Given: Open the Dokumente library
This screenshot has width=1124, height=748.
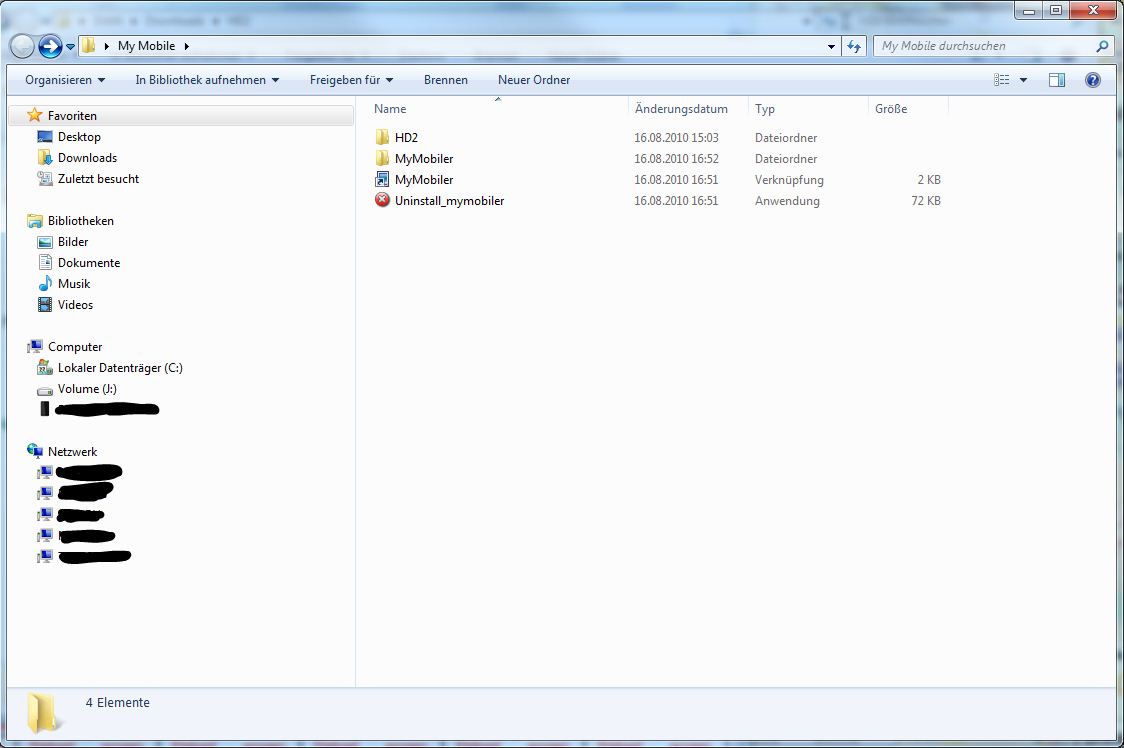Looking at the screenshot, I should [89, 262].
